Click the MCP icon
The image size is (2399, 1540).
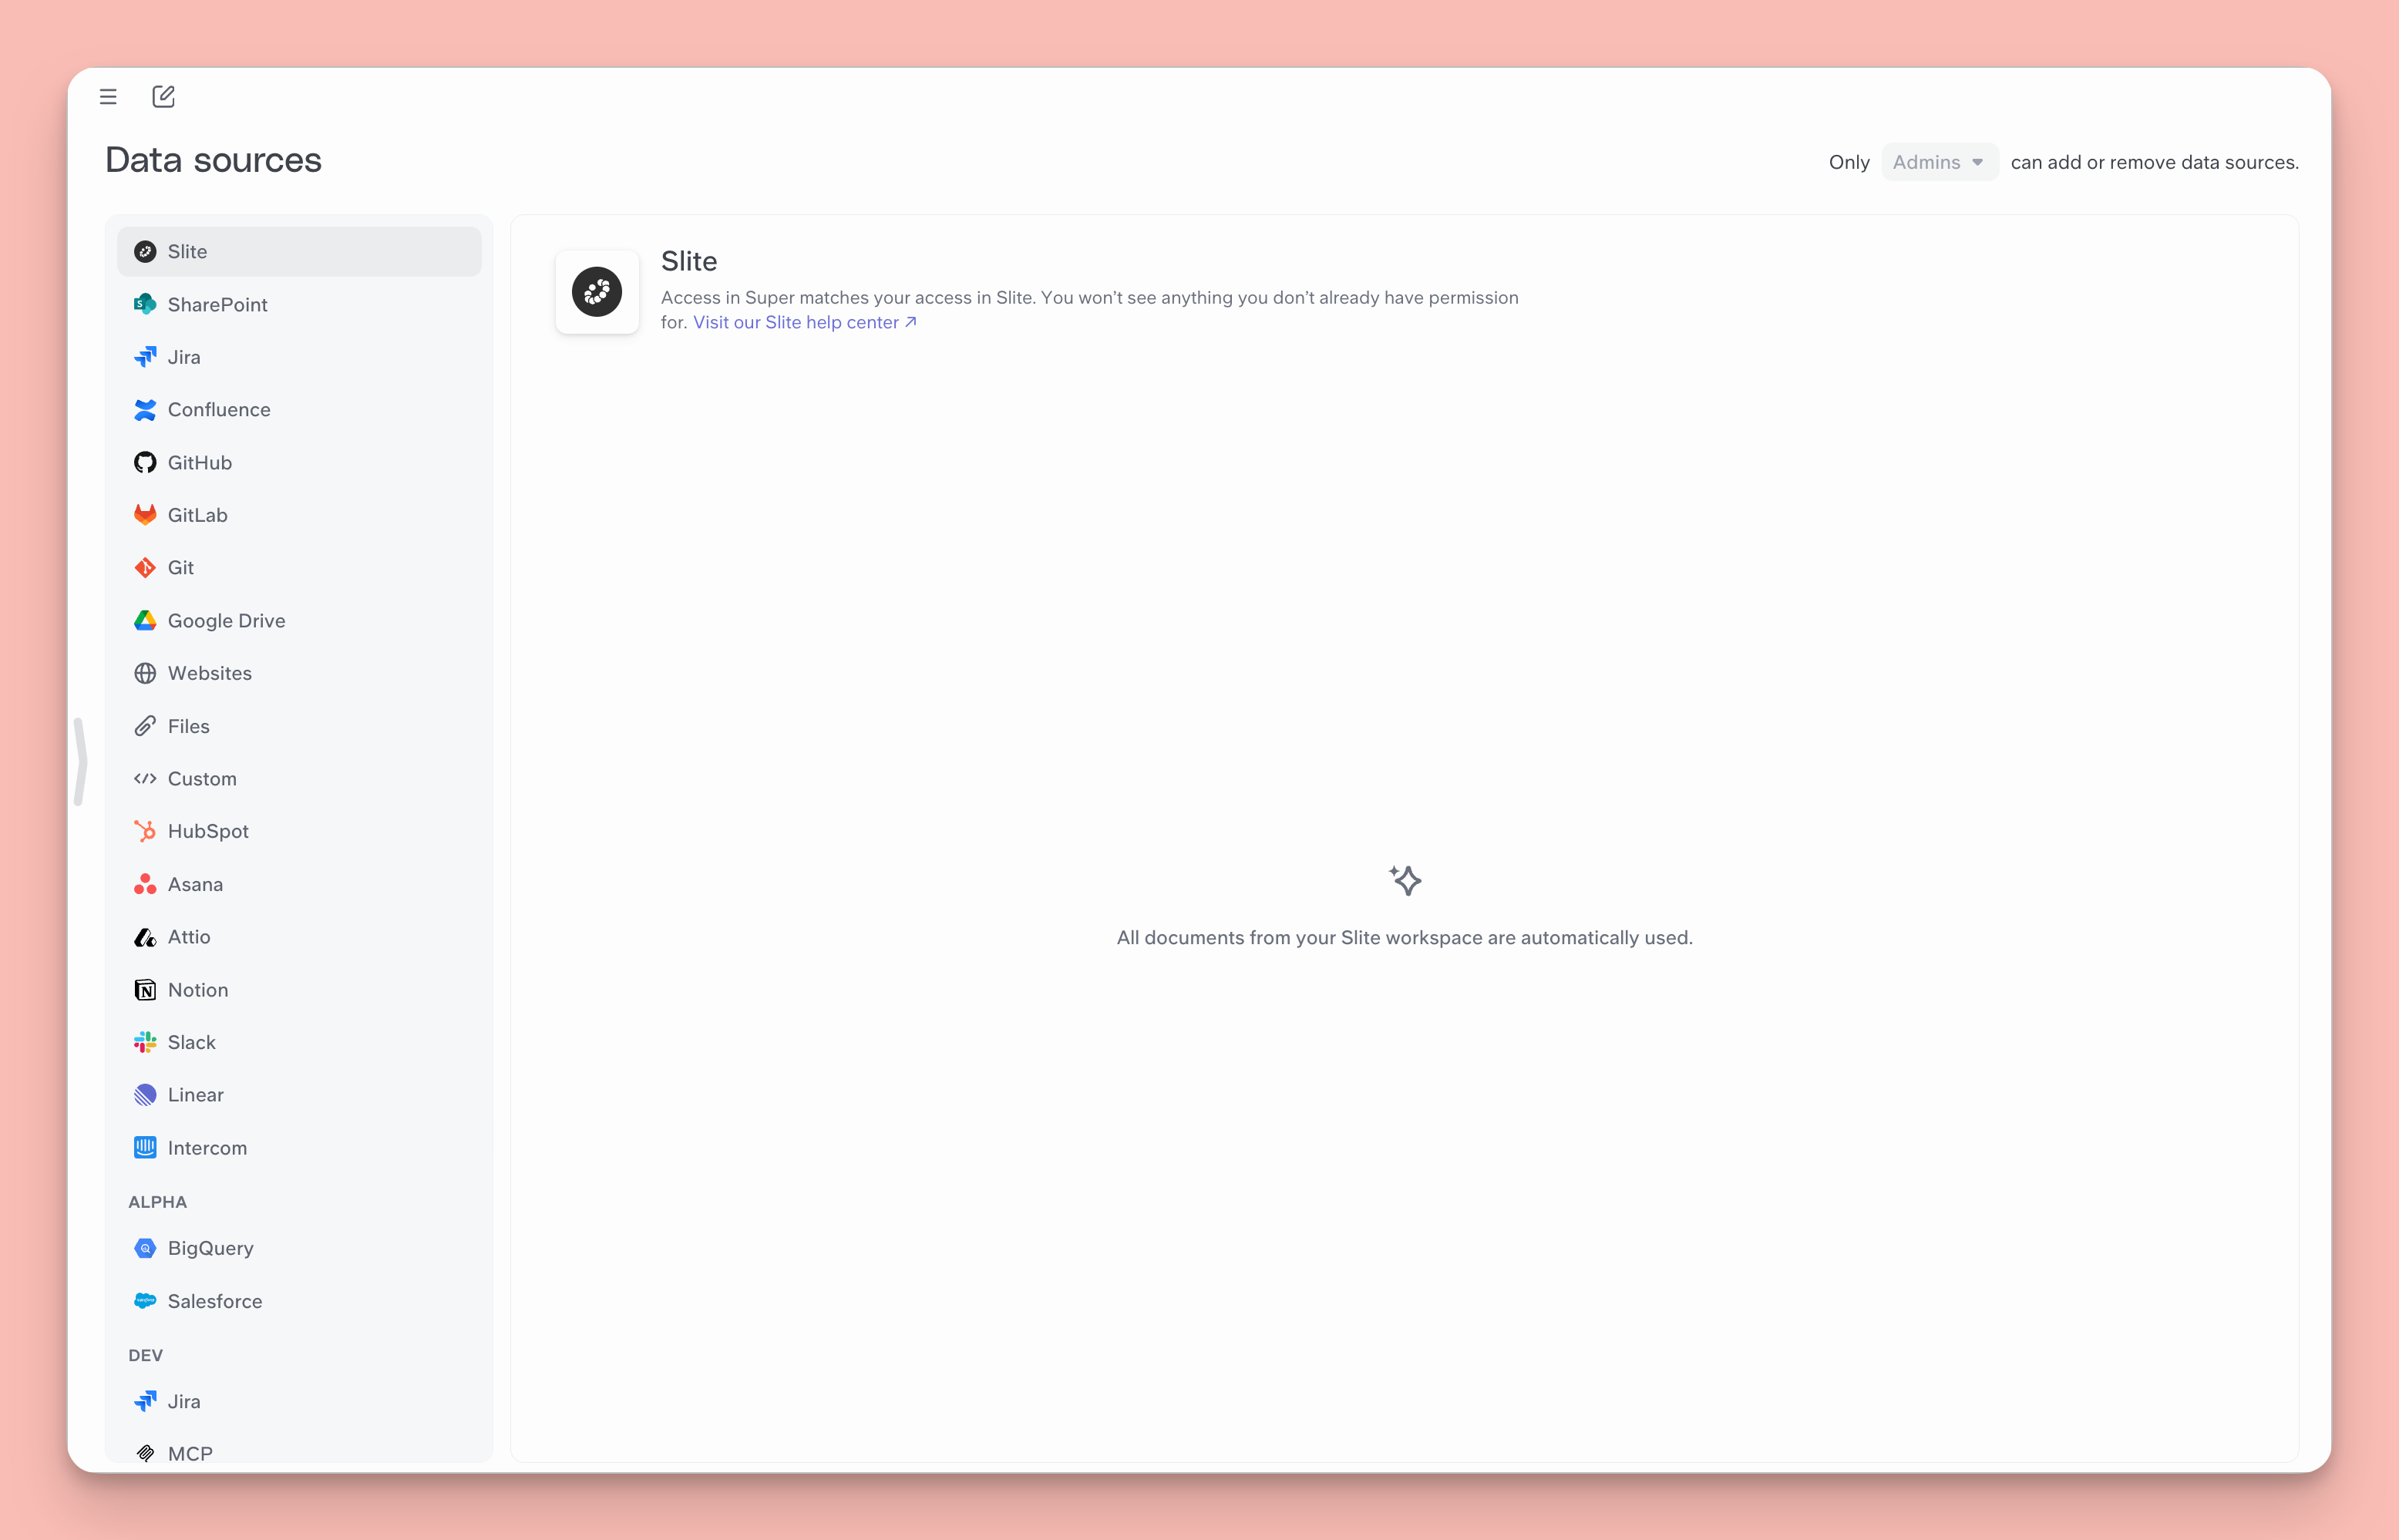click(x=145, y=1454)
